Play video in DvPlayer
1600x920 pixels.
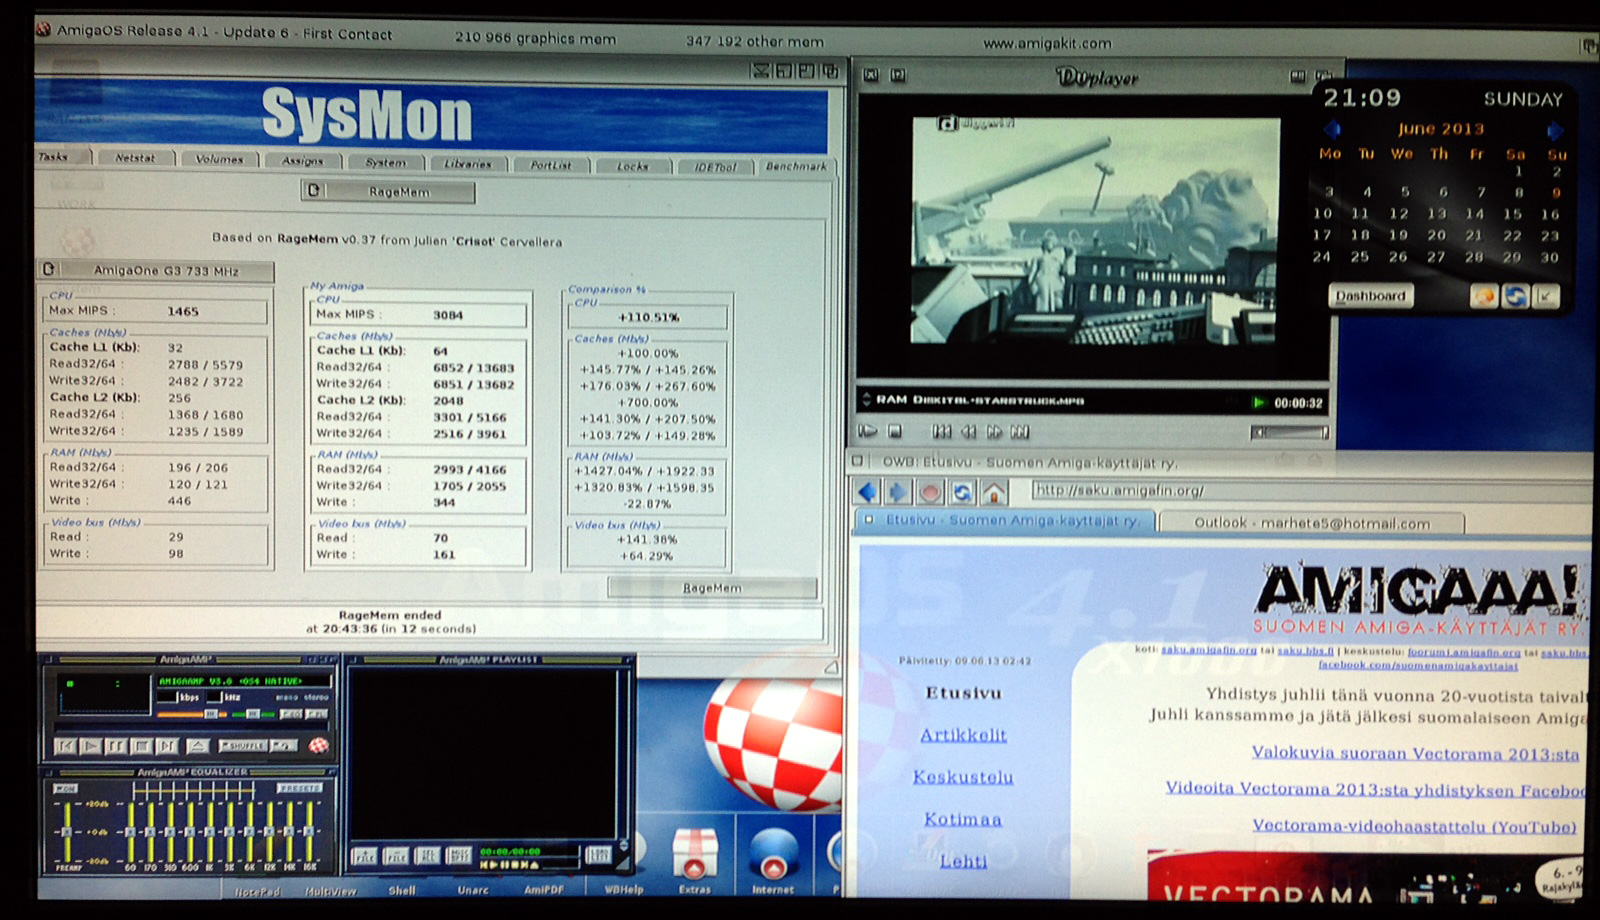tap(868, 432)
